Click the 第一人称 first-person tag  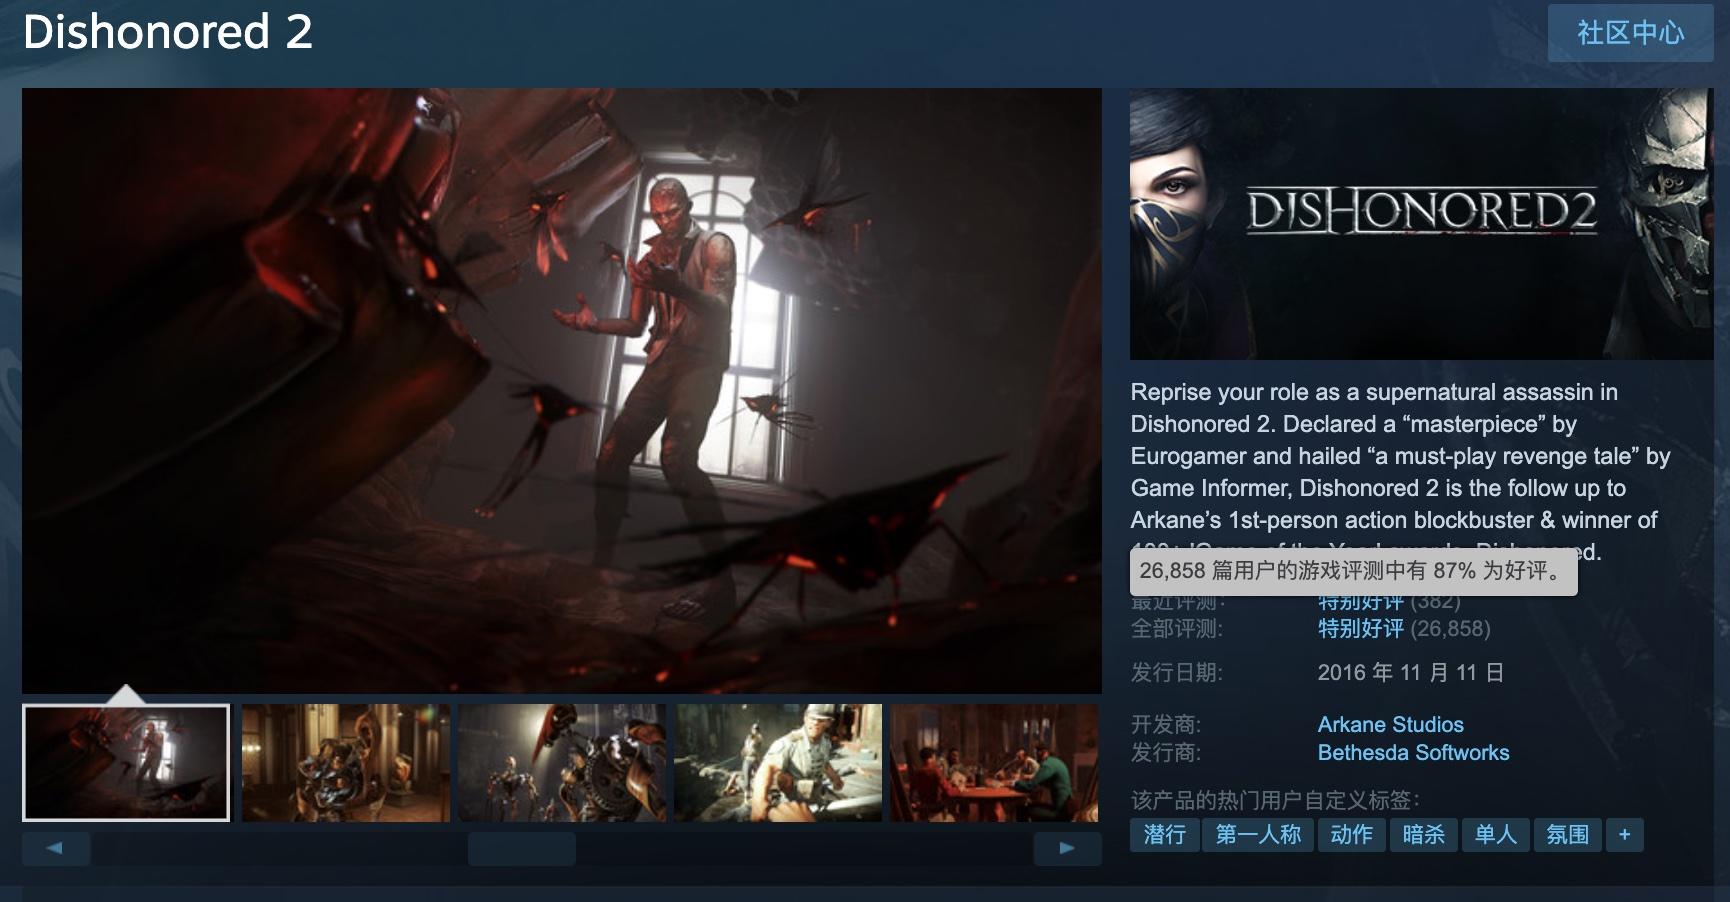pos(1258,835)
